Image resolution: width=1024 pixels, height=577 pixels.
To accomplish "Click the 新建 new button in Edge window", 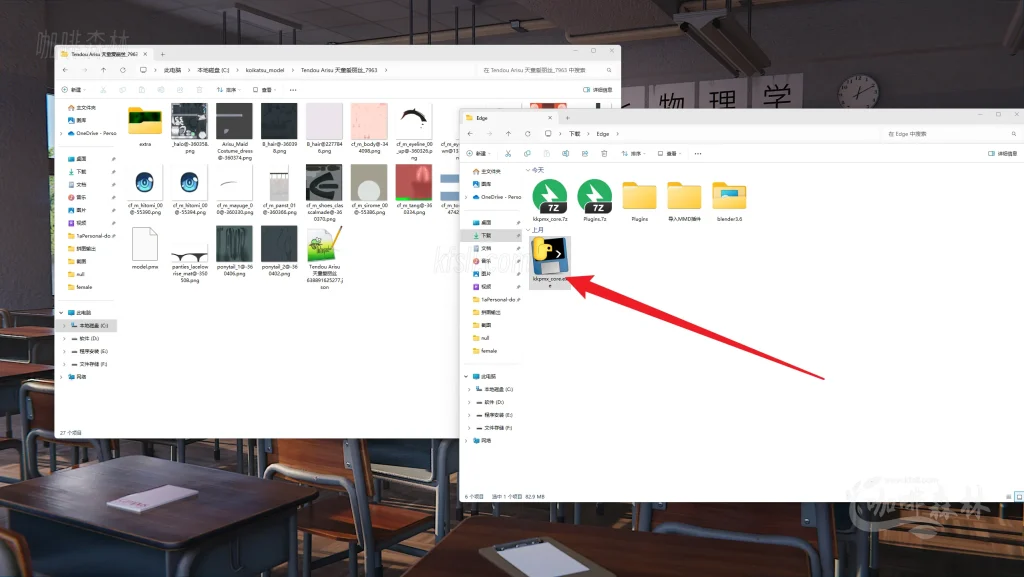I will 481,153.
